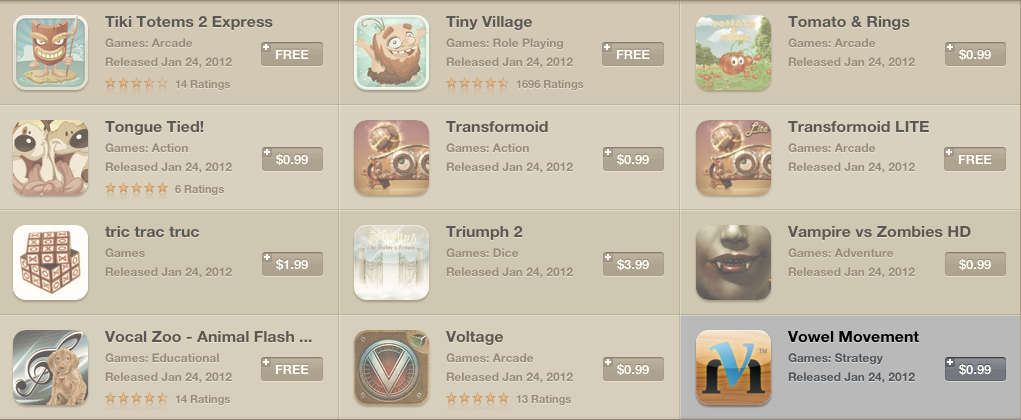
Task: Click the Vocal Zoo - Animal Flash title
Action: coord(208,337)
